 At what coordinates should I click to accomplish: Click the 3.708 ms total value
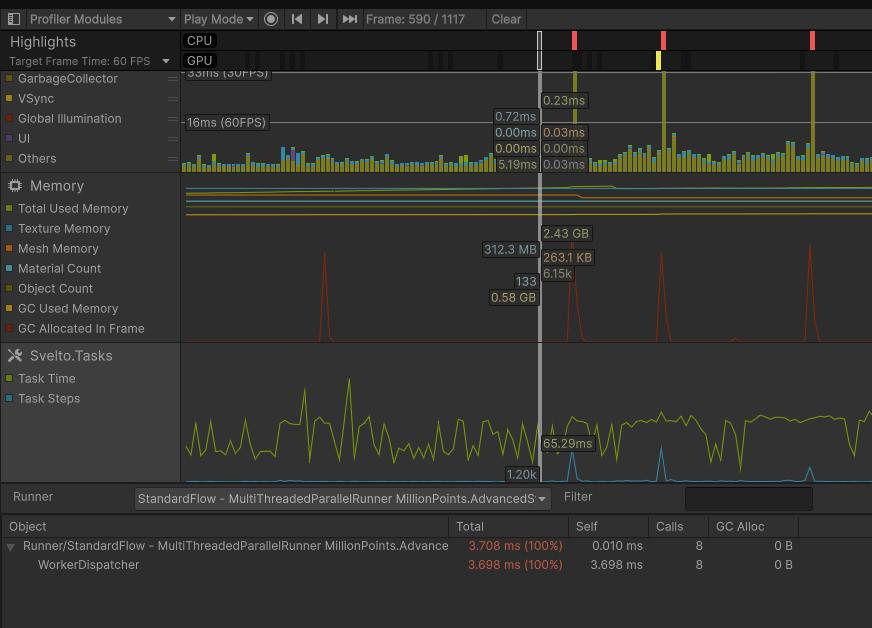(515, 546)
